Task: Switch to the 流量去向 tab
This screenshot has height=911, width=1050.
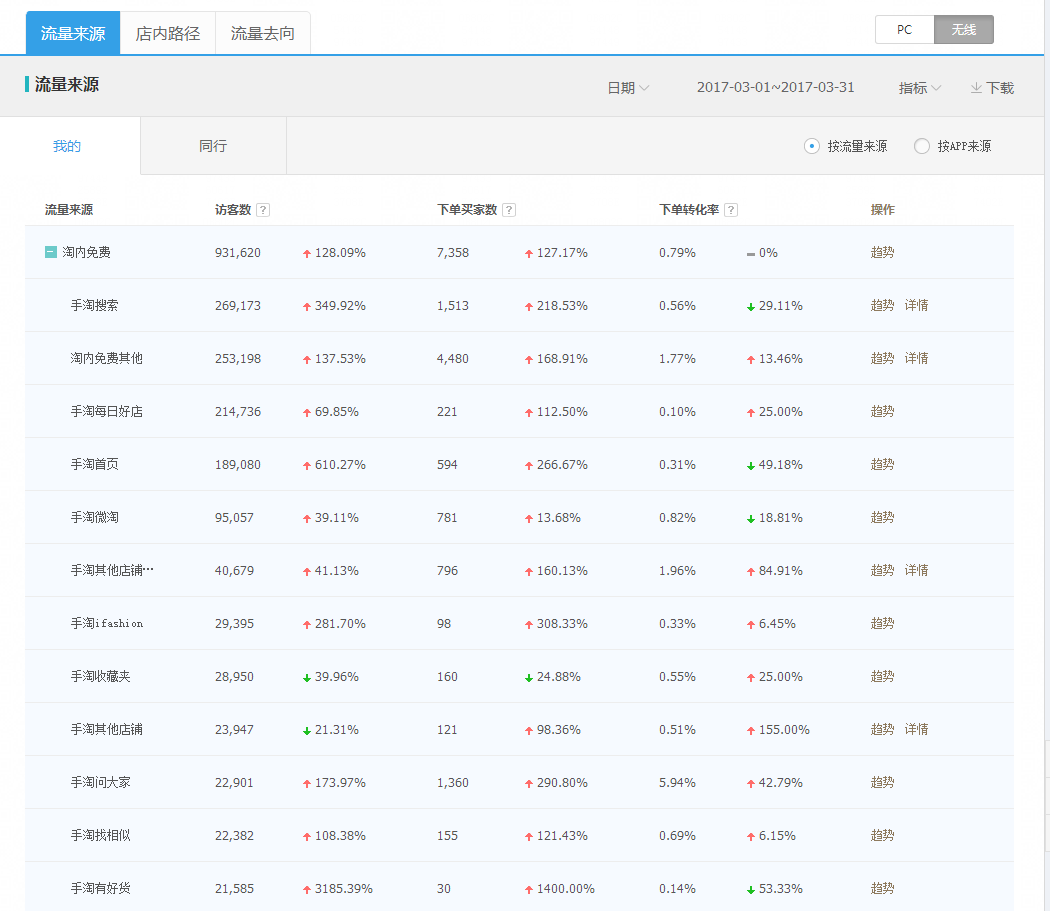Action: (263, 33)
